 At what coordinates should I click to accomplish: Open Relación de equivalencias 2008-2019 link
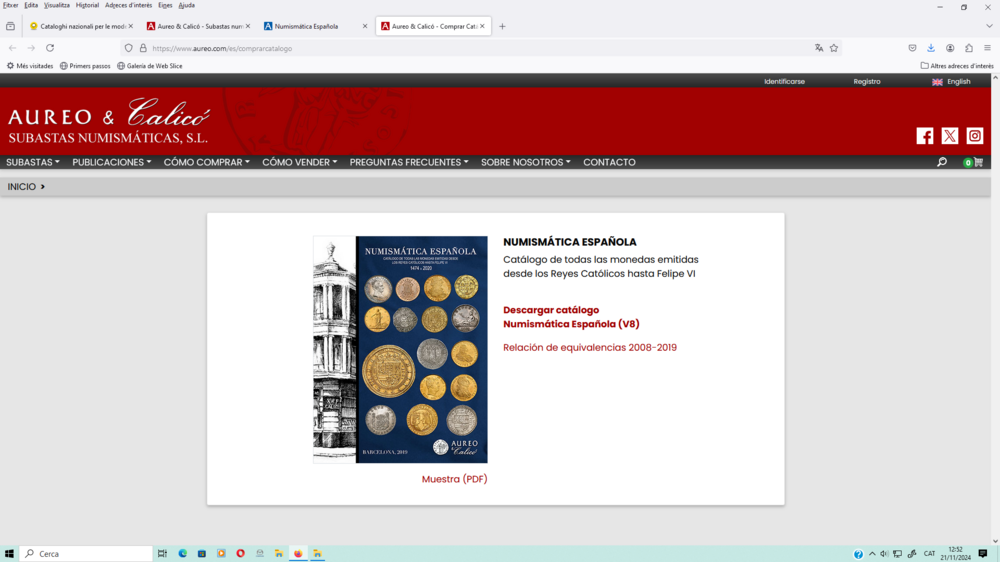[589, 348]
